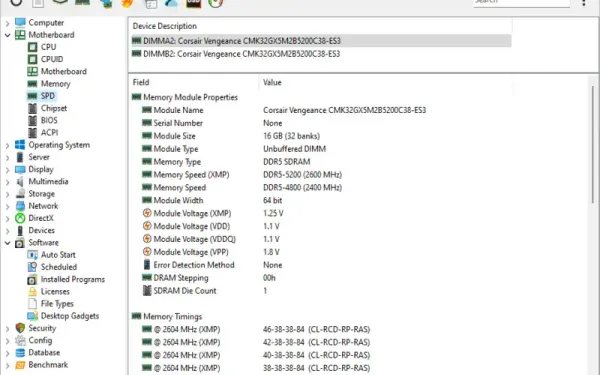Select the Scheduled tasks icon

[x=33, y=267]
